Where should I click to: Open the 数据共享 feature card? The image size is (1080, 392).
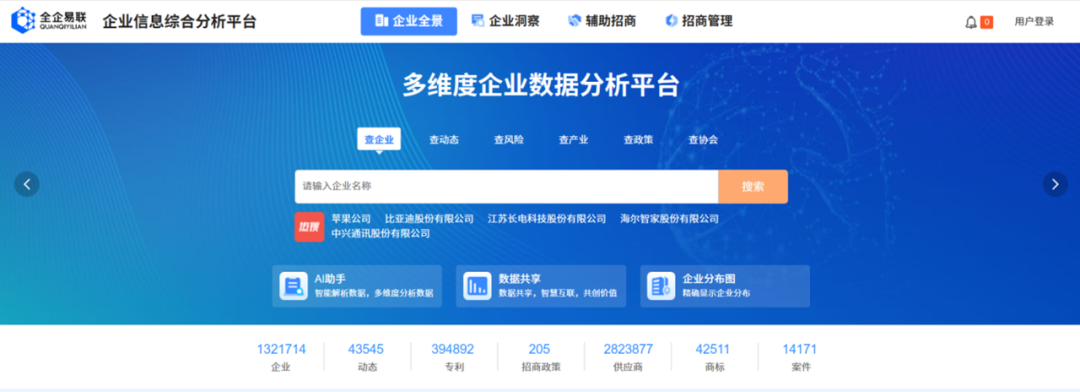pos(541,286)
